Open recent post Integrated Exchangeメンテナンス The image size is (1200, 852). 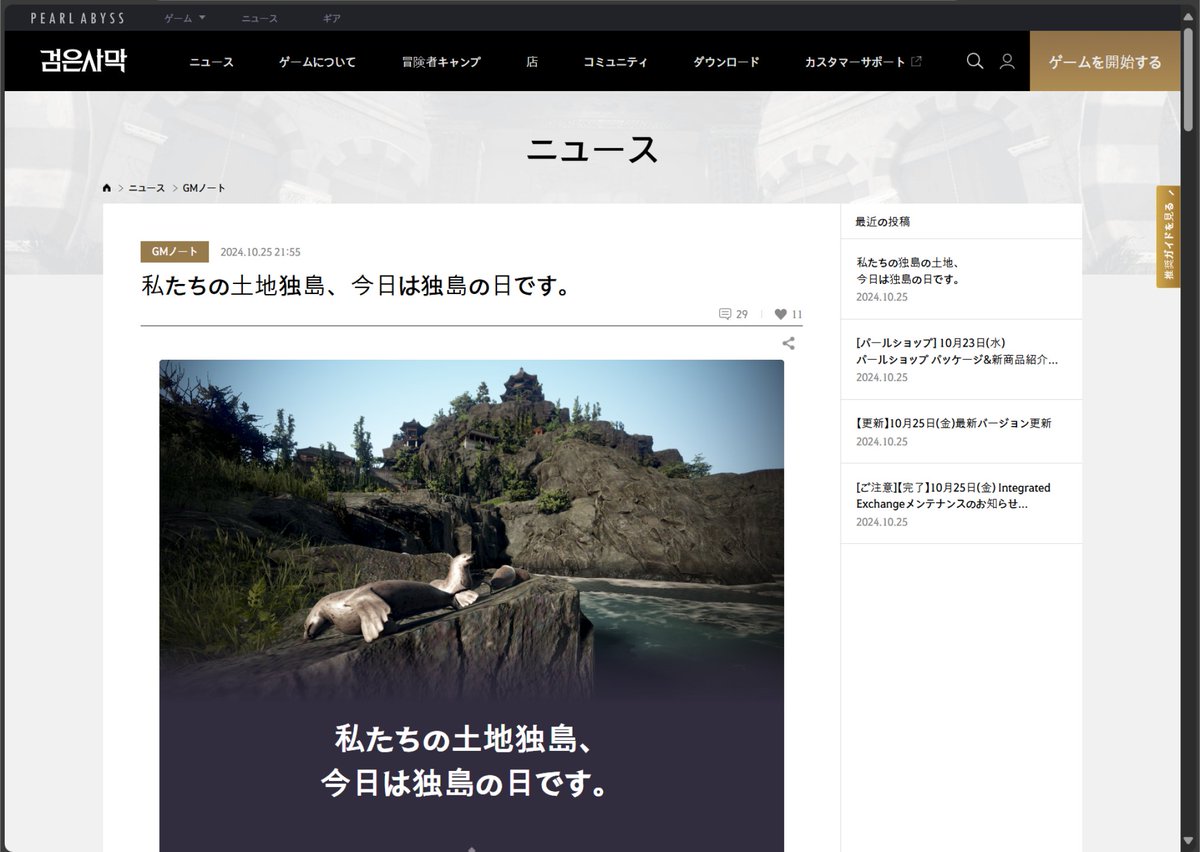pyautogui.click(x=961, y=504)
